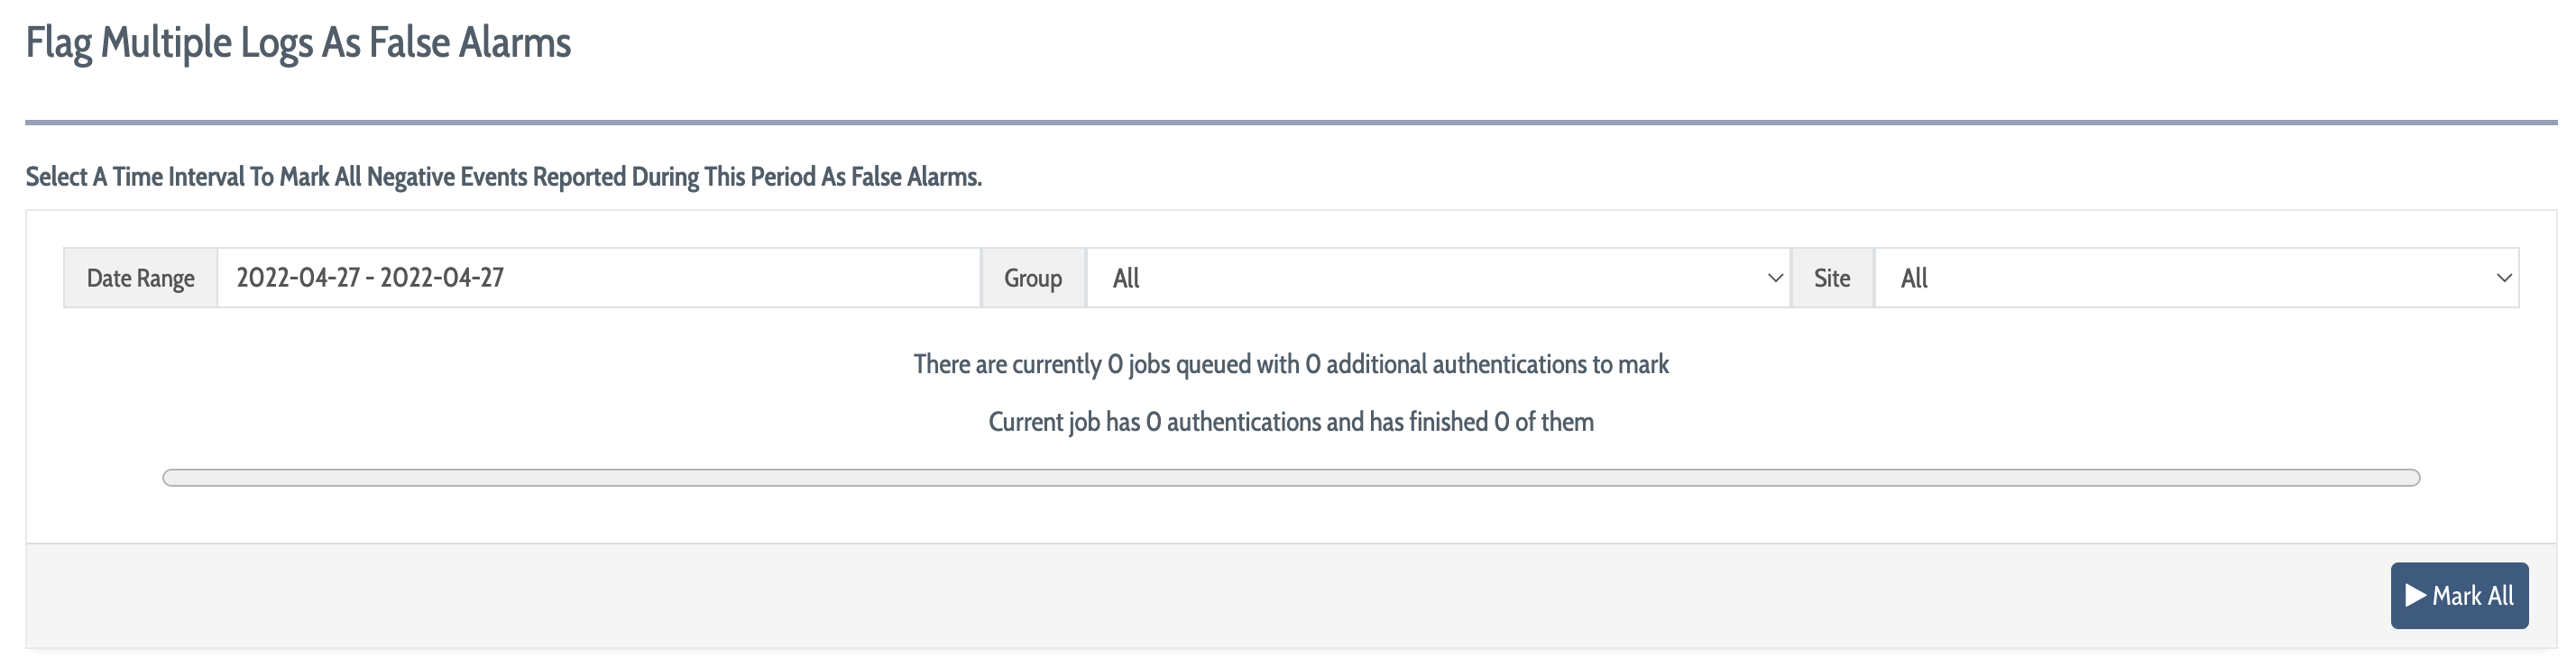The width and height of the screenshot is (2576, 667).
Task: Open the Group selection dropdown
Action: tap(1438, 278)
